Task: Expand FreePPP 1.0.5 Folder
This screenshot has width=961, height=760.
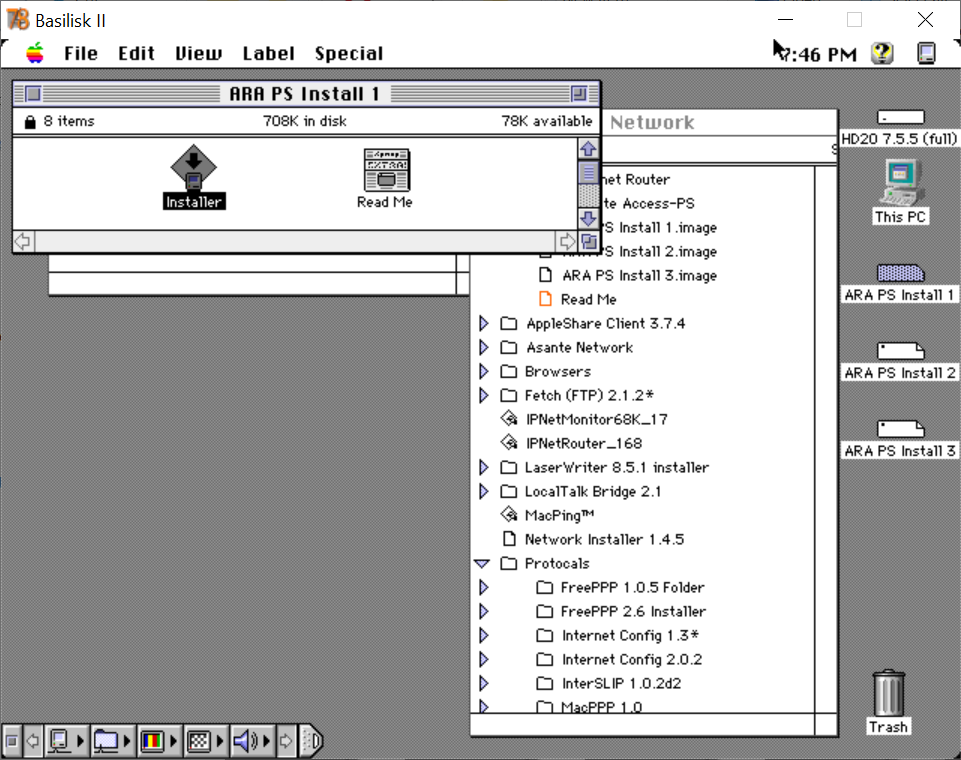Action: coord(484,587)
